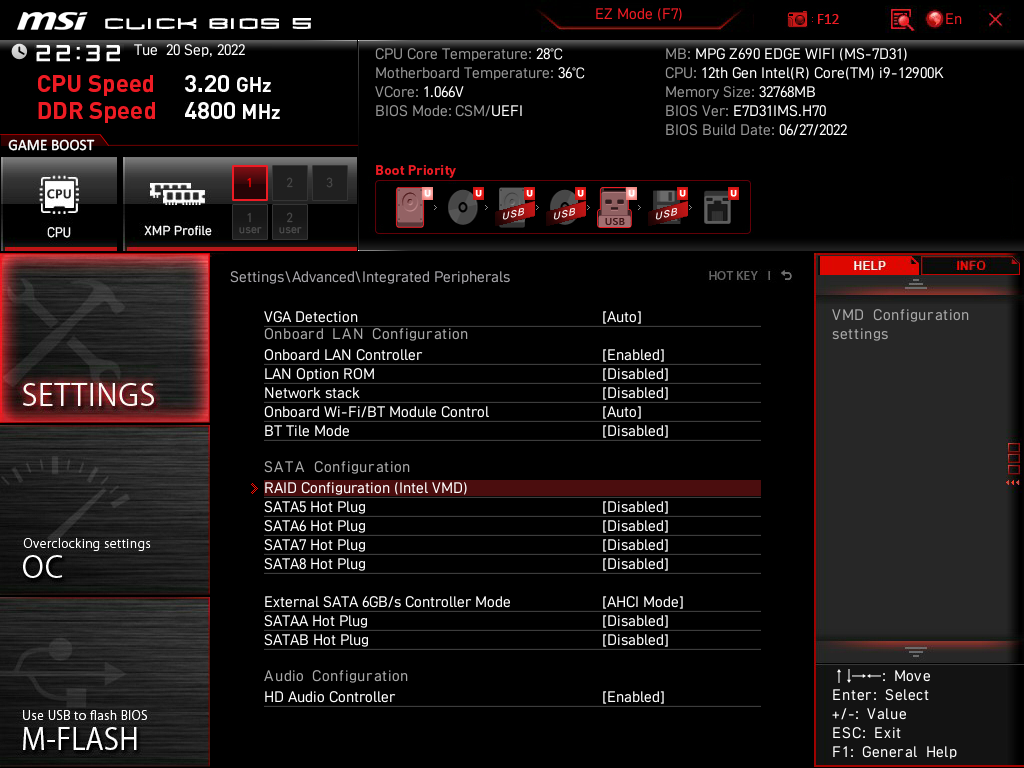The width and height of the screenshot is (1024, 768).
Task: Click the date Tue 20 Sep, 2022
Action: (x=189, y=50)
